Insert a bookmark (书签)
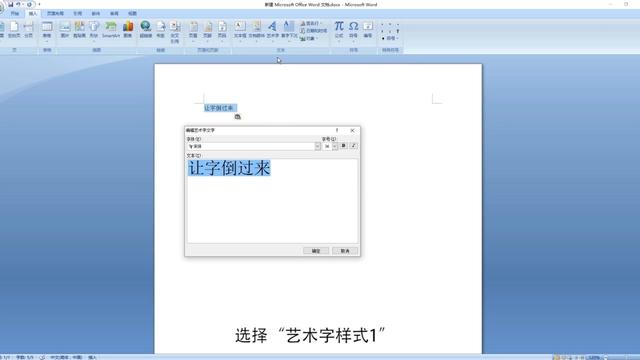 click(160, 30)
